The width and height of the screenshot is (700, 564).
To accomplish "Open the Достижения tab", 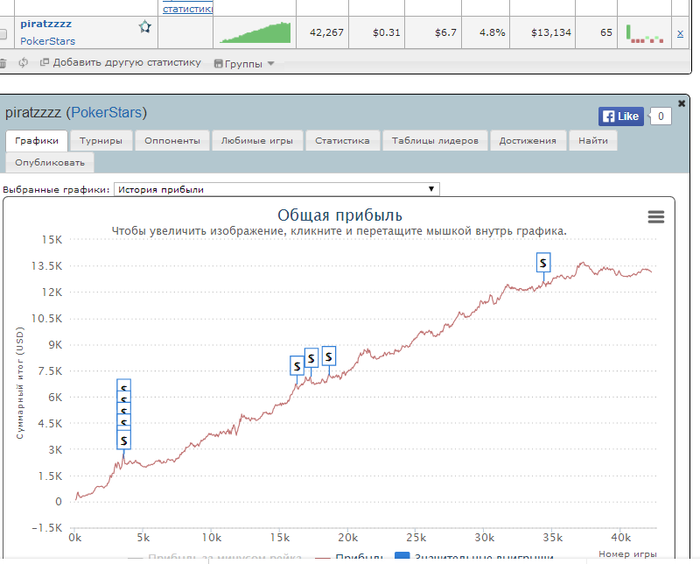I will [x=528, y=141].
